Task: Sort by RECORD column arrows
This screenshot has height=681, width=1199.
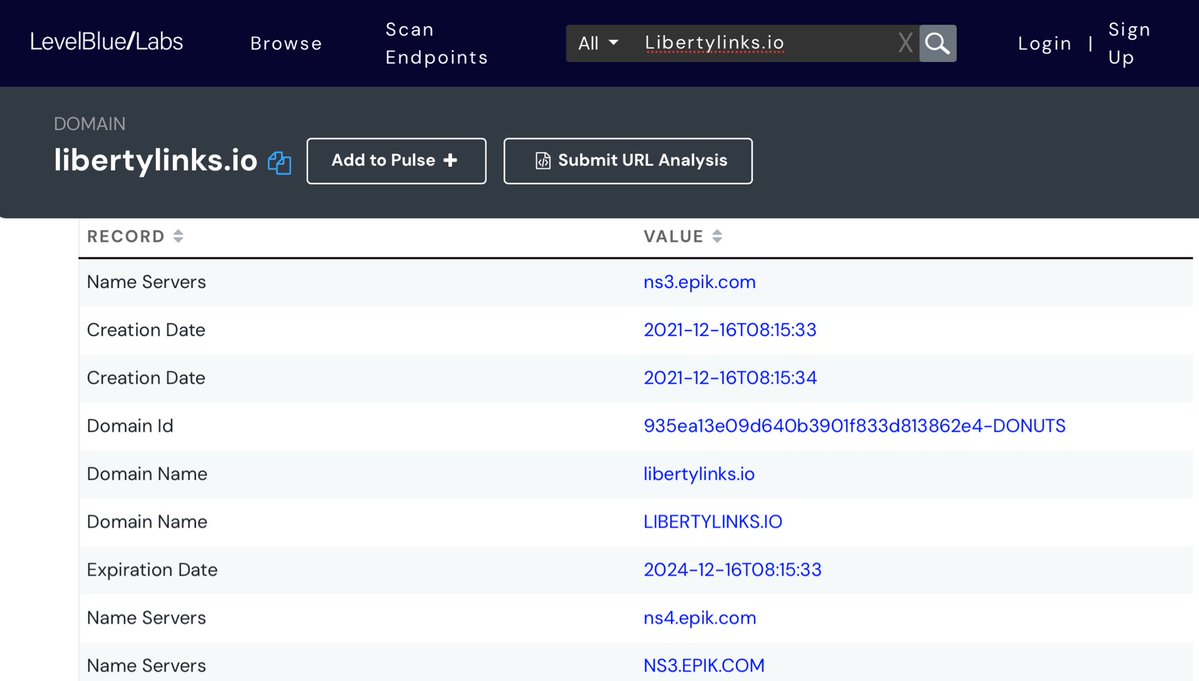Action: tap(178, 237)
